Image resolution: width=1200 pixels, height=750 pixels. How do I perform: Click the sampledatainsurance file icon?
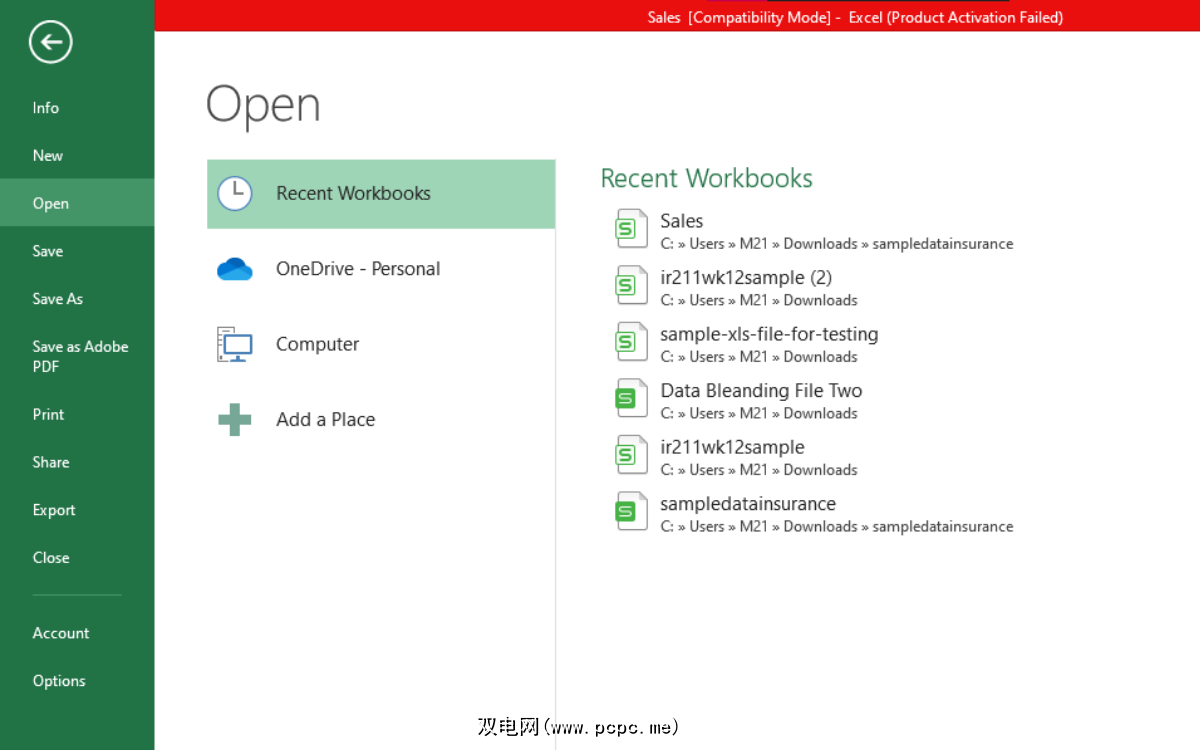click(631, 512)
